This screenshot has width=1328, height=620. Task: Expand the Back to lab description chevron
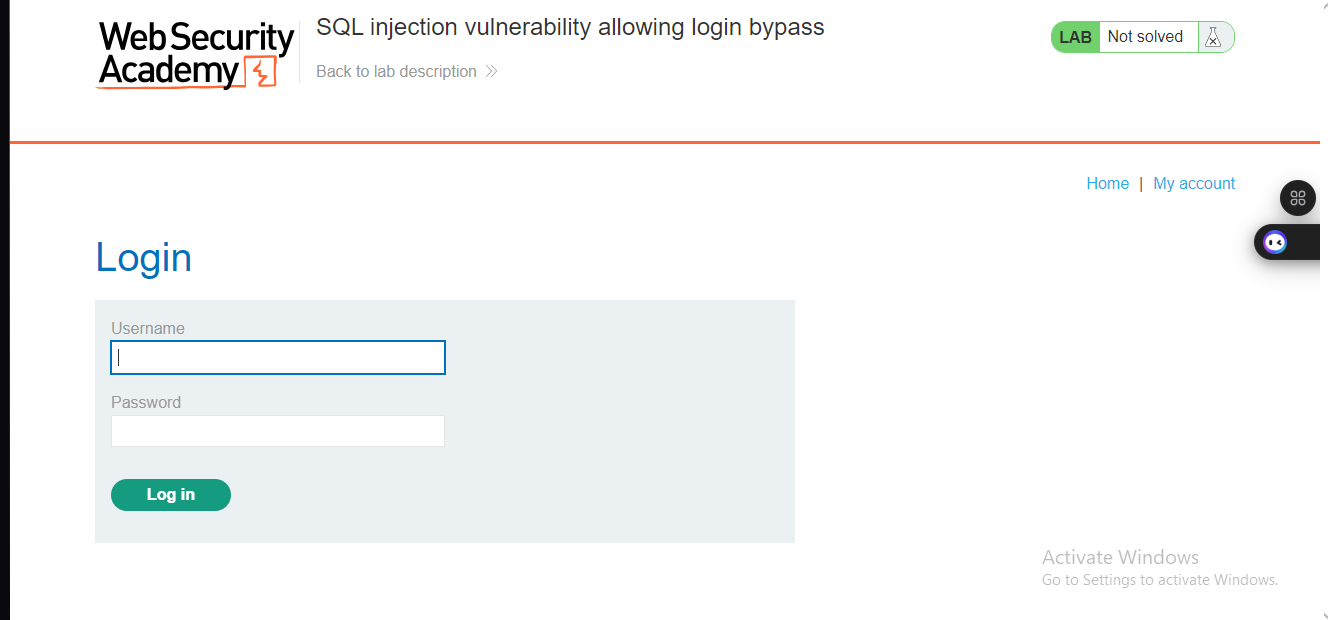[x=489, y=71]
